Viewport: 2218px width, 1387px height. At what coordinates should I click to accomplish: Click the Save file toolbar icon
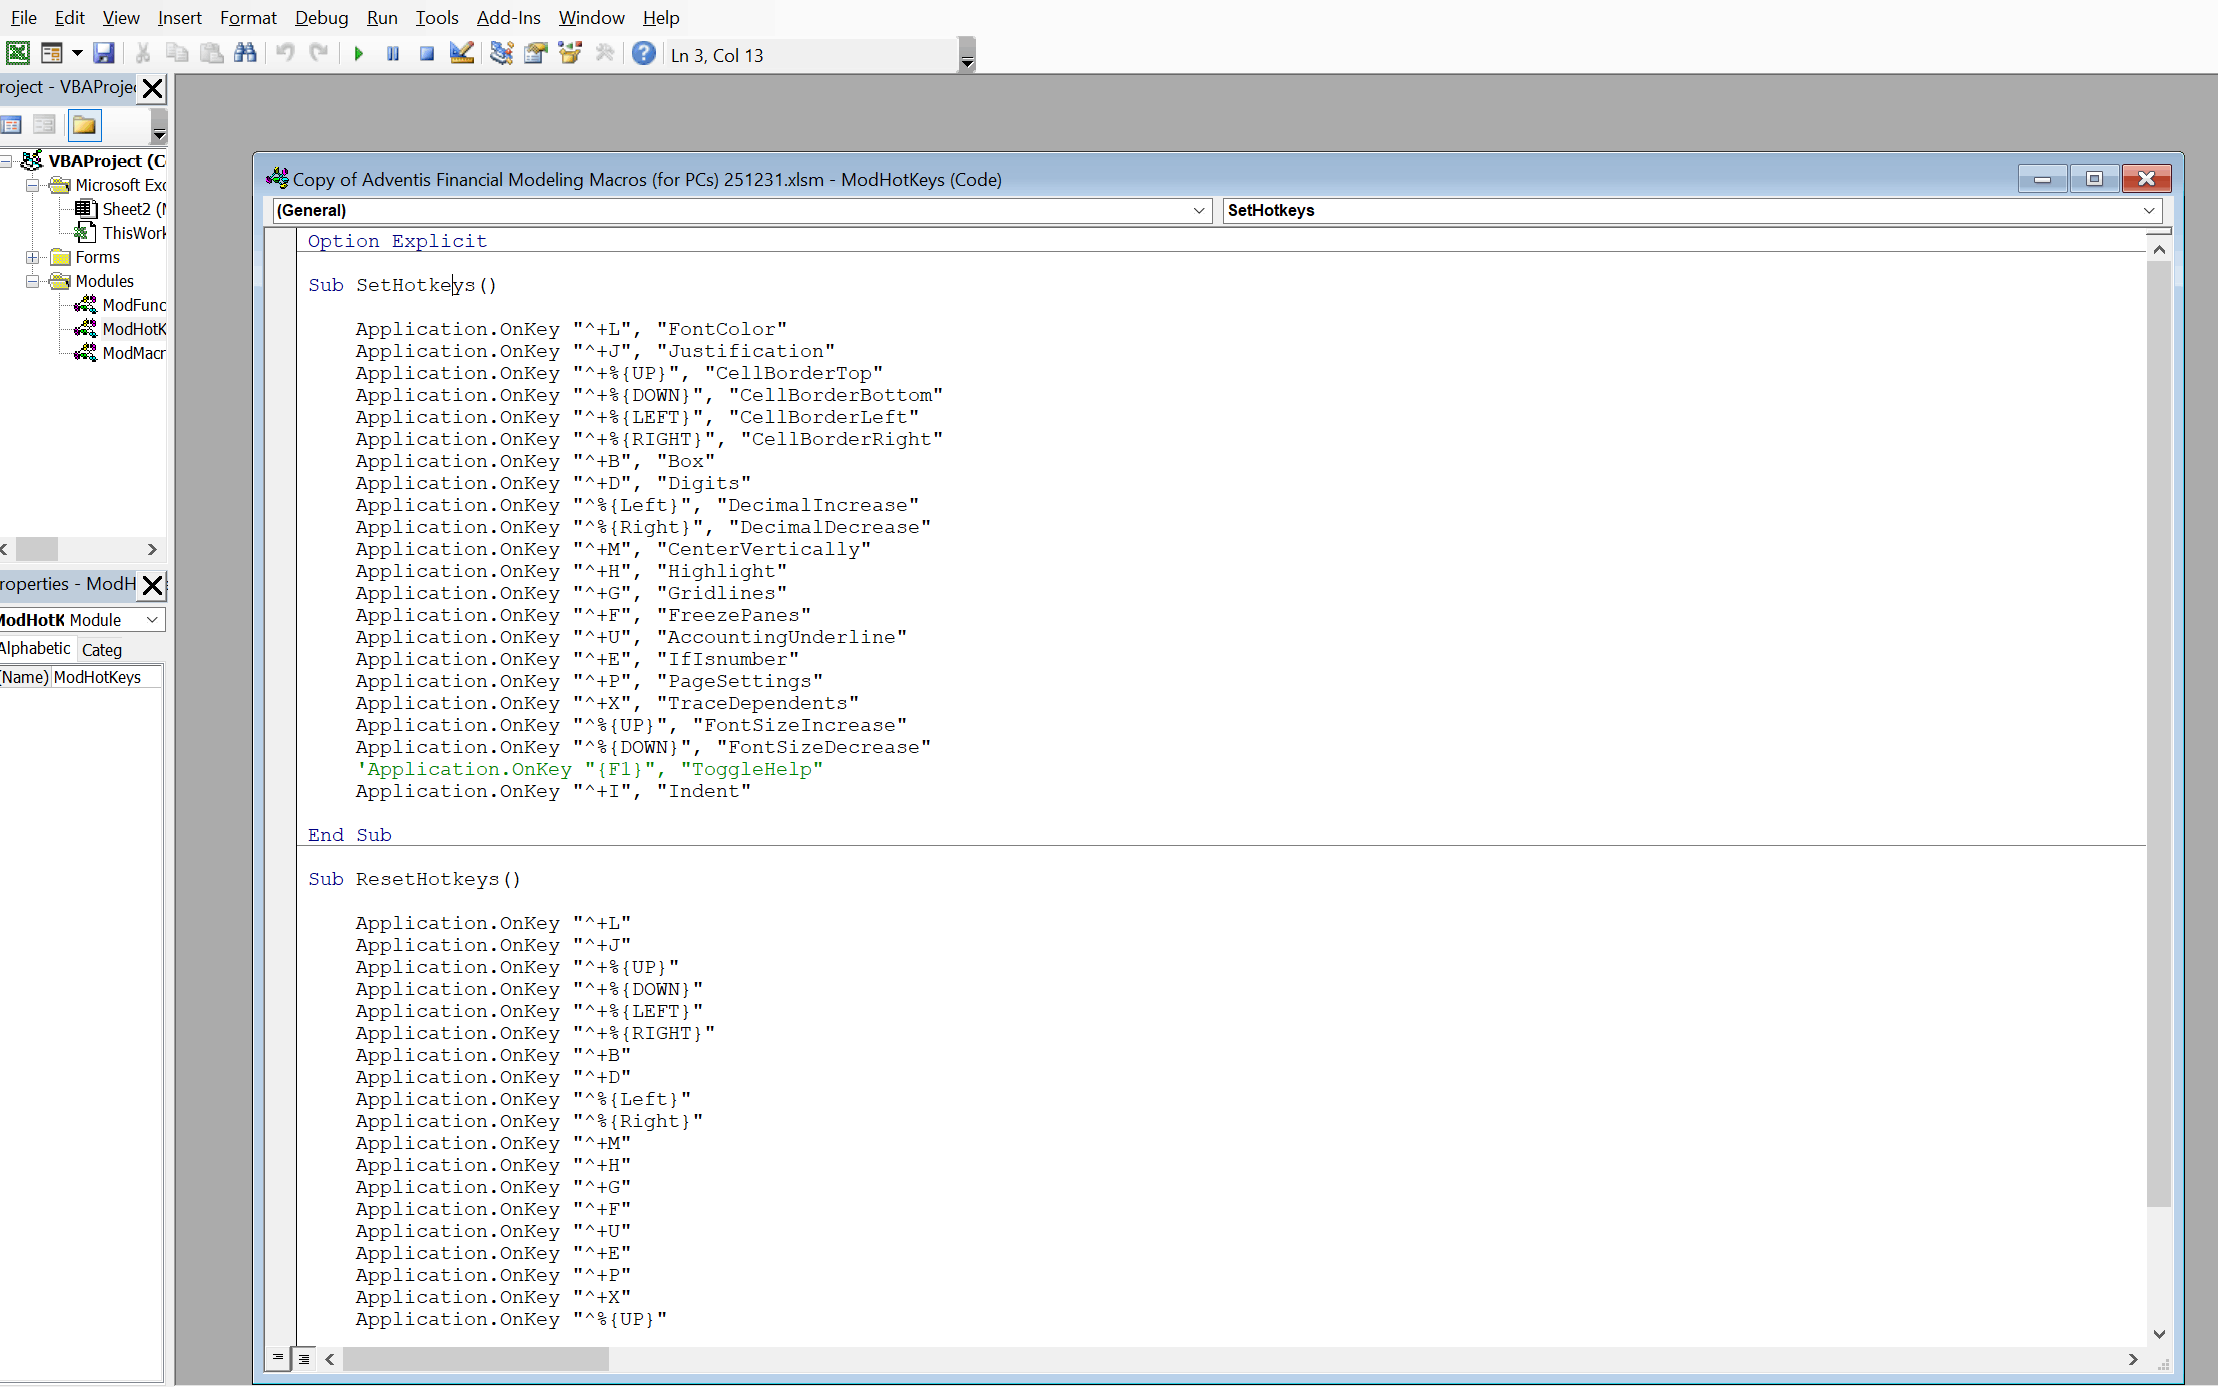click(104, 54)
